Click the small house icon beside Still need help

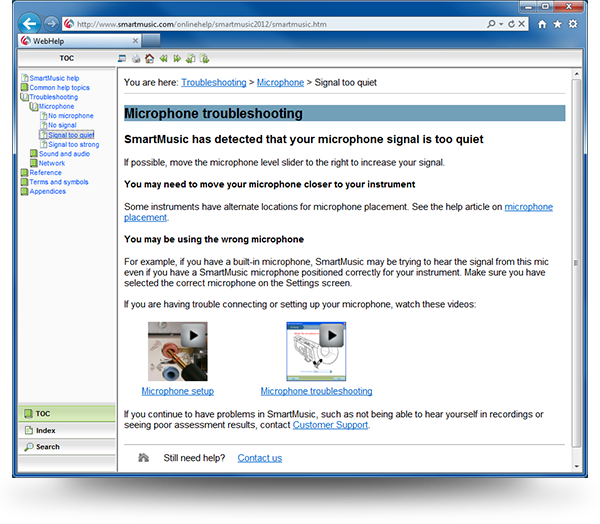click(x=143, y=457)
